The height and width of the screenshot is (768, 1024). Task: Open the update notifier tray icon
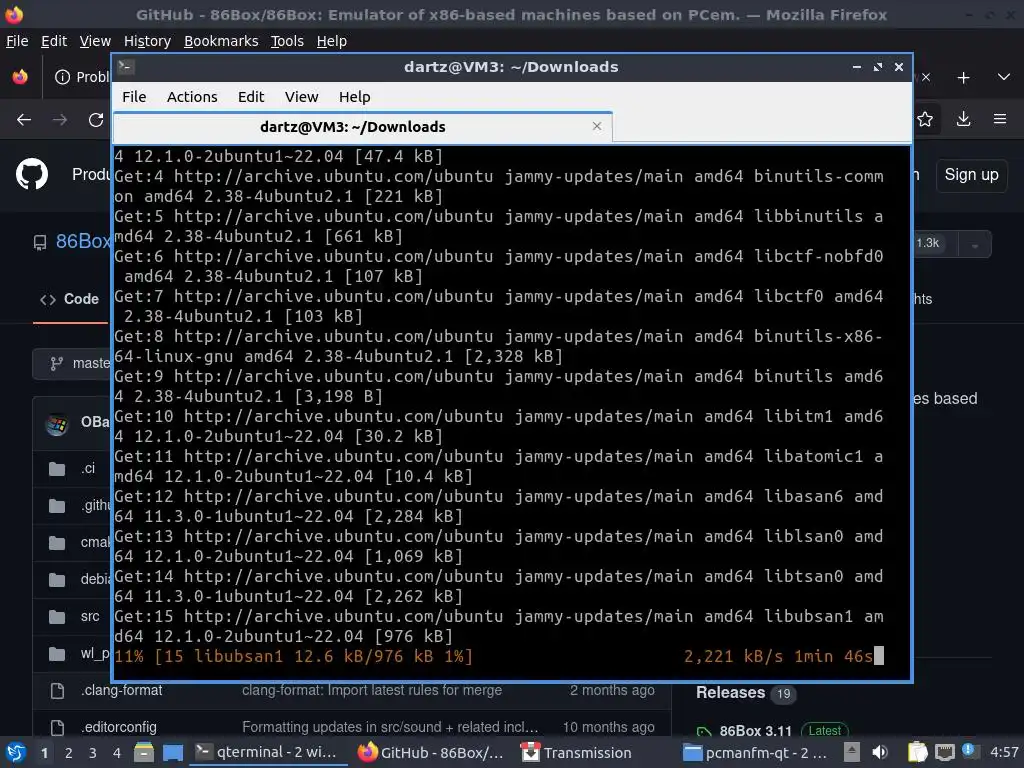pyautogui.click(x=968, y=751)
